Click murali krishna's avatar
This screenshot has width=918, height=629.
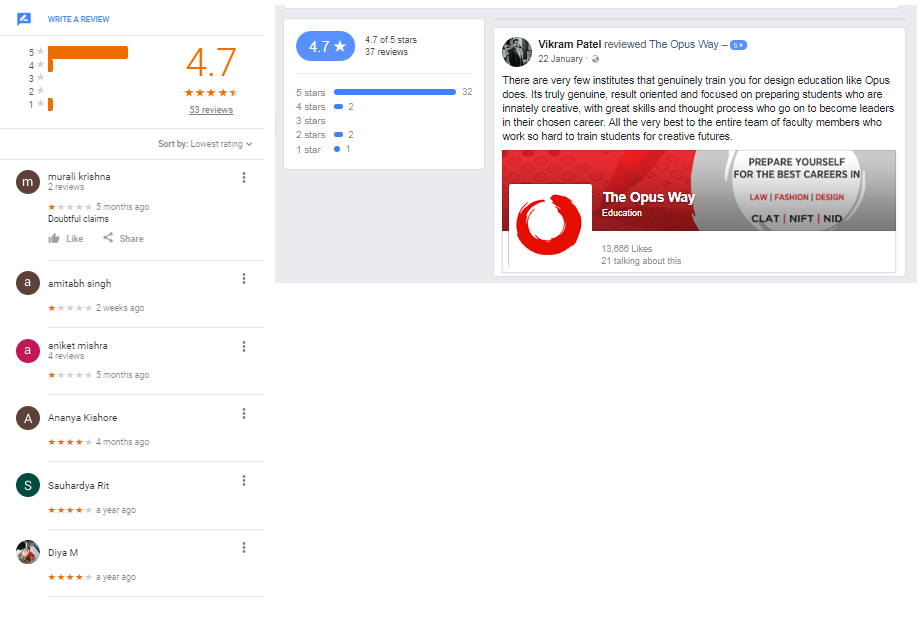(28, 182)
